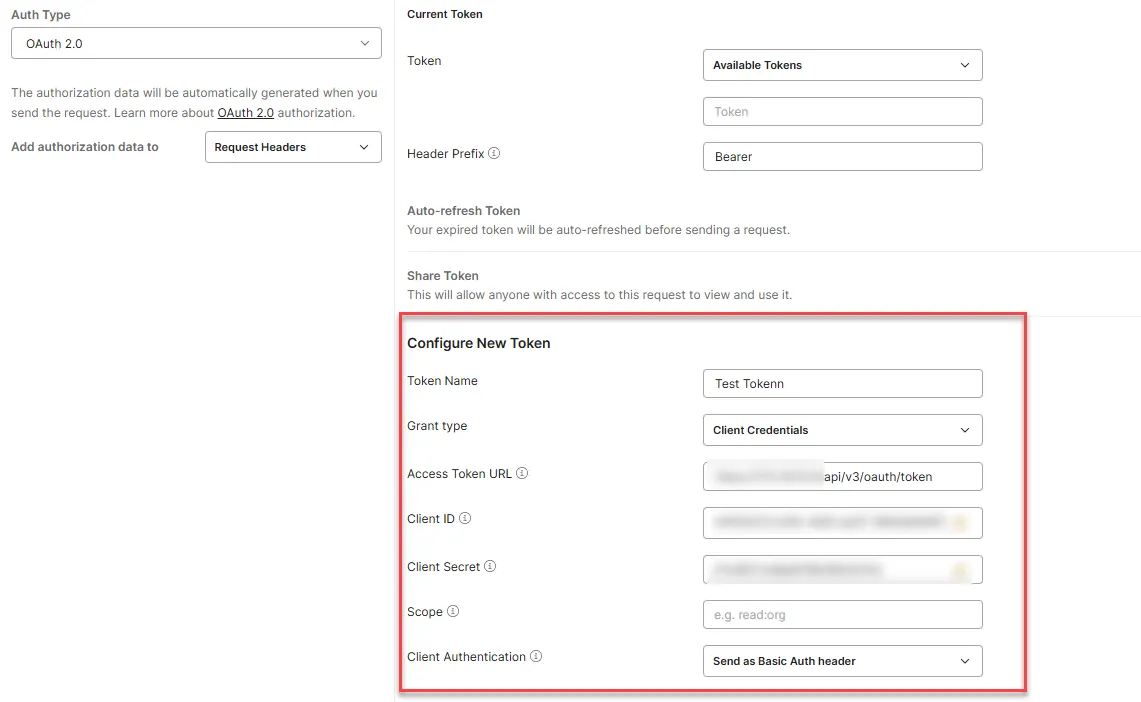Open the Auth Type OAuth 2.0 dropdown
This screenshot has width=1141, height=702.
(196, 43)
